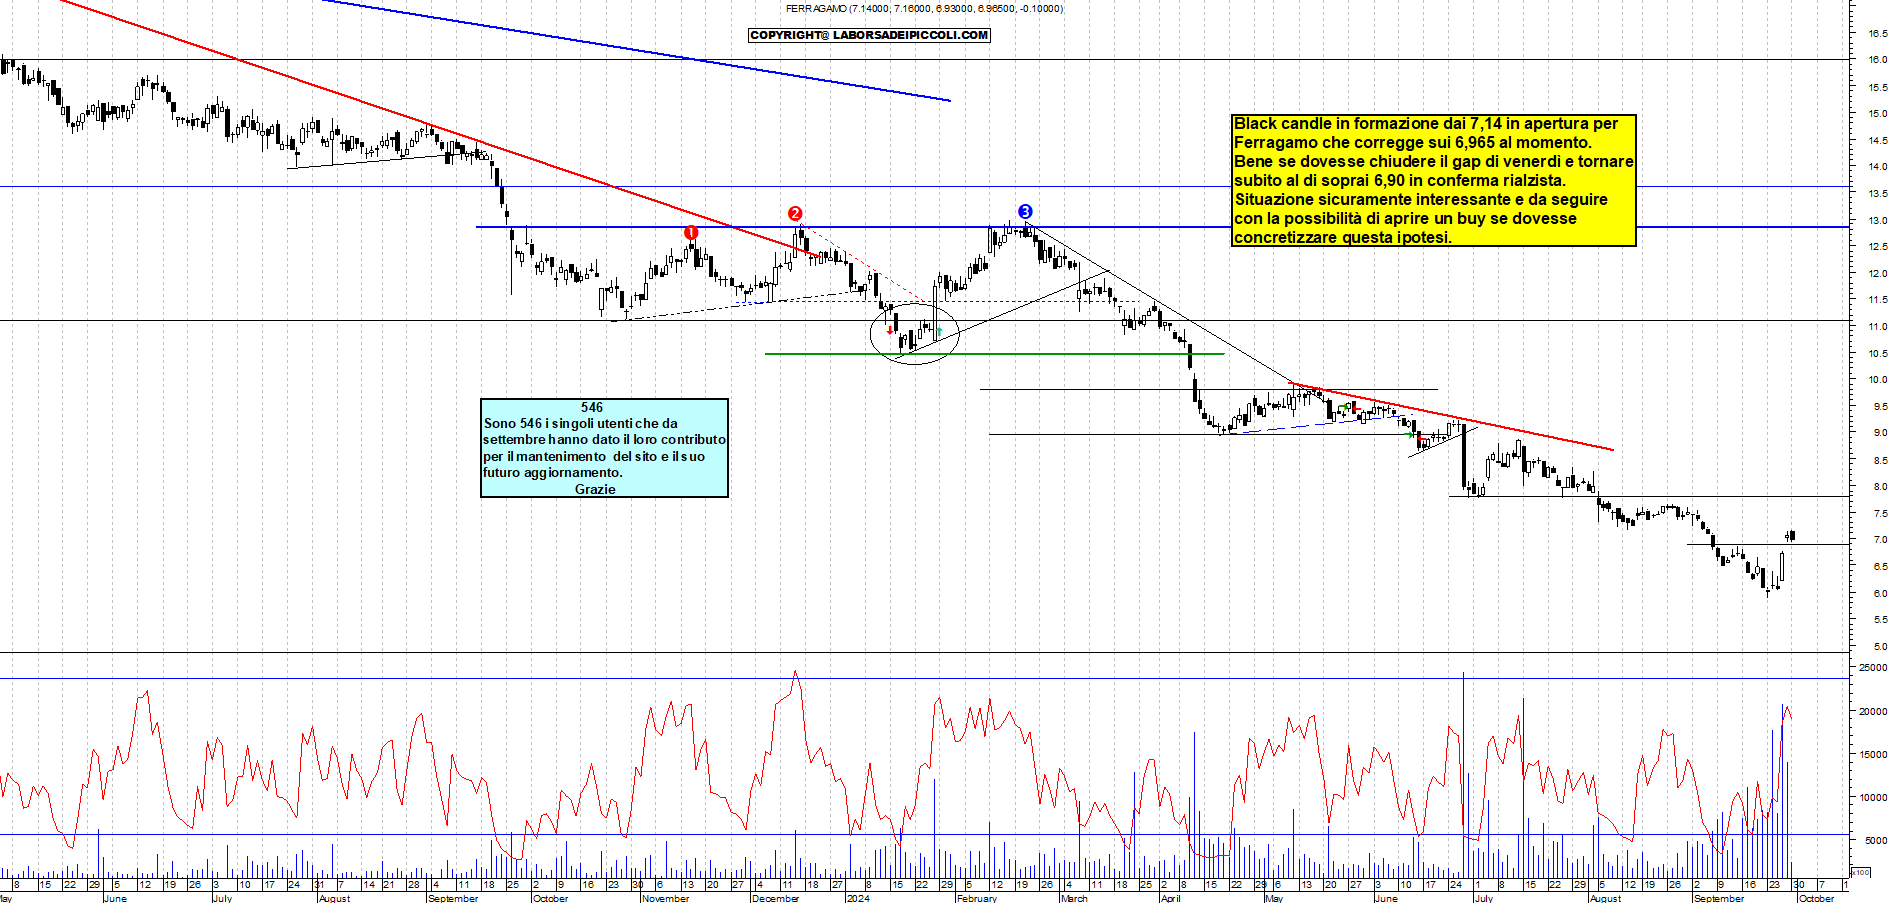Click the 13.5 price axis label
Screen dimensions: 1890x903
point(1878,193)
